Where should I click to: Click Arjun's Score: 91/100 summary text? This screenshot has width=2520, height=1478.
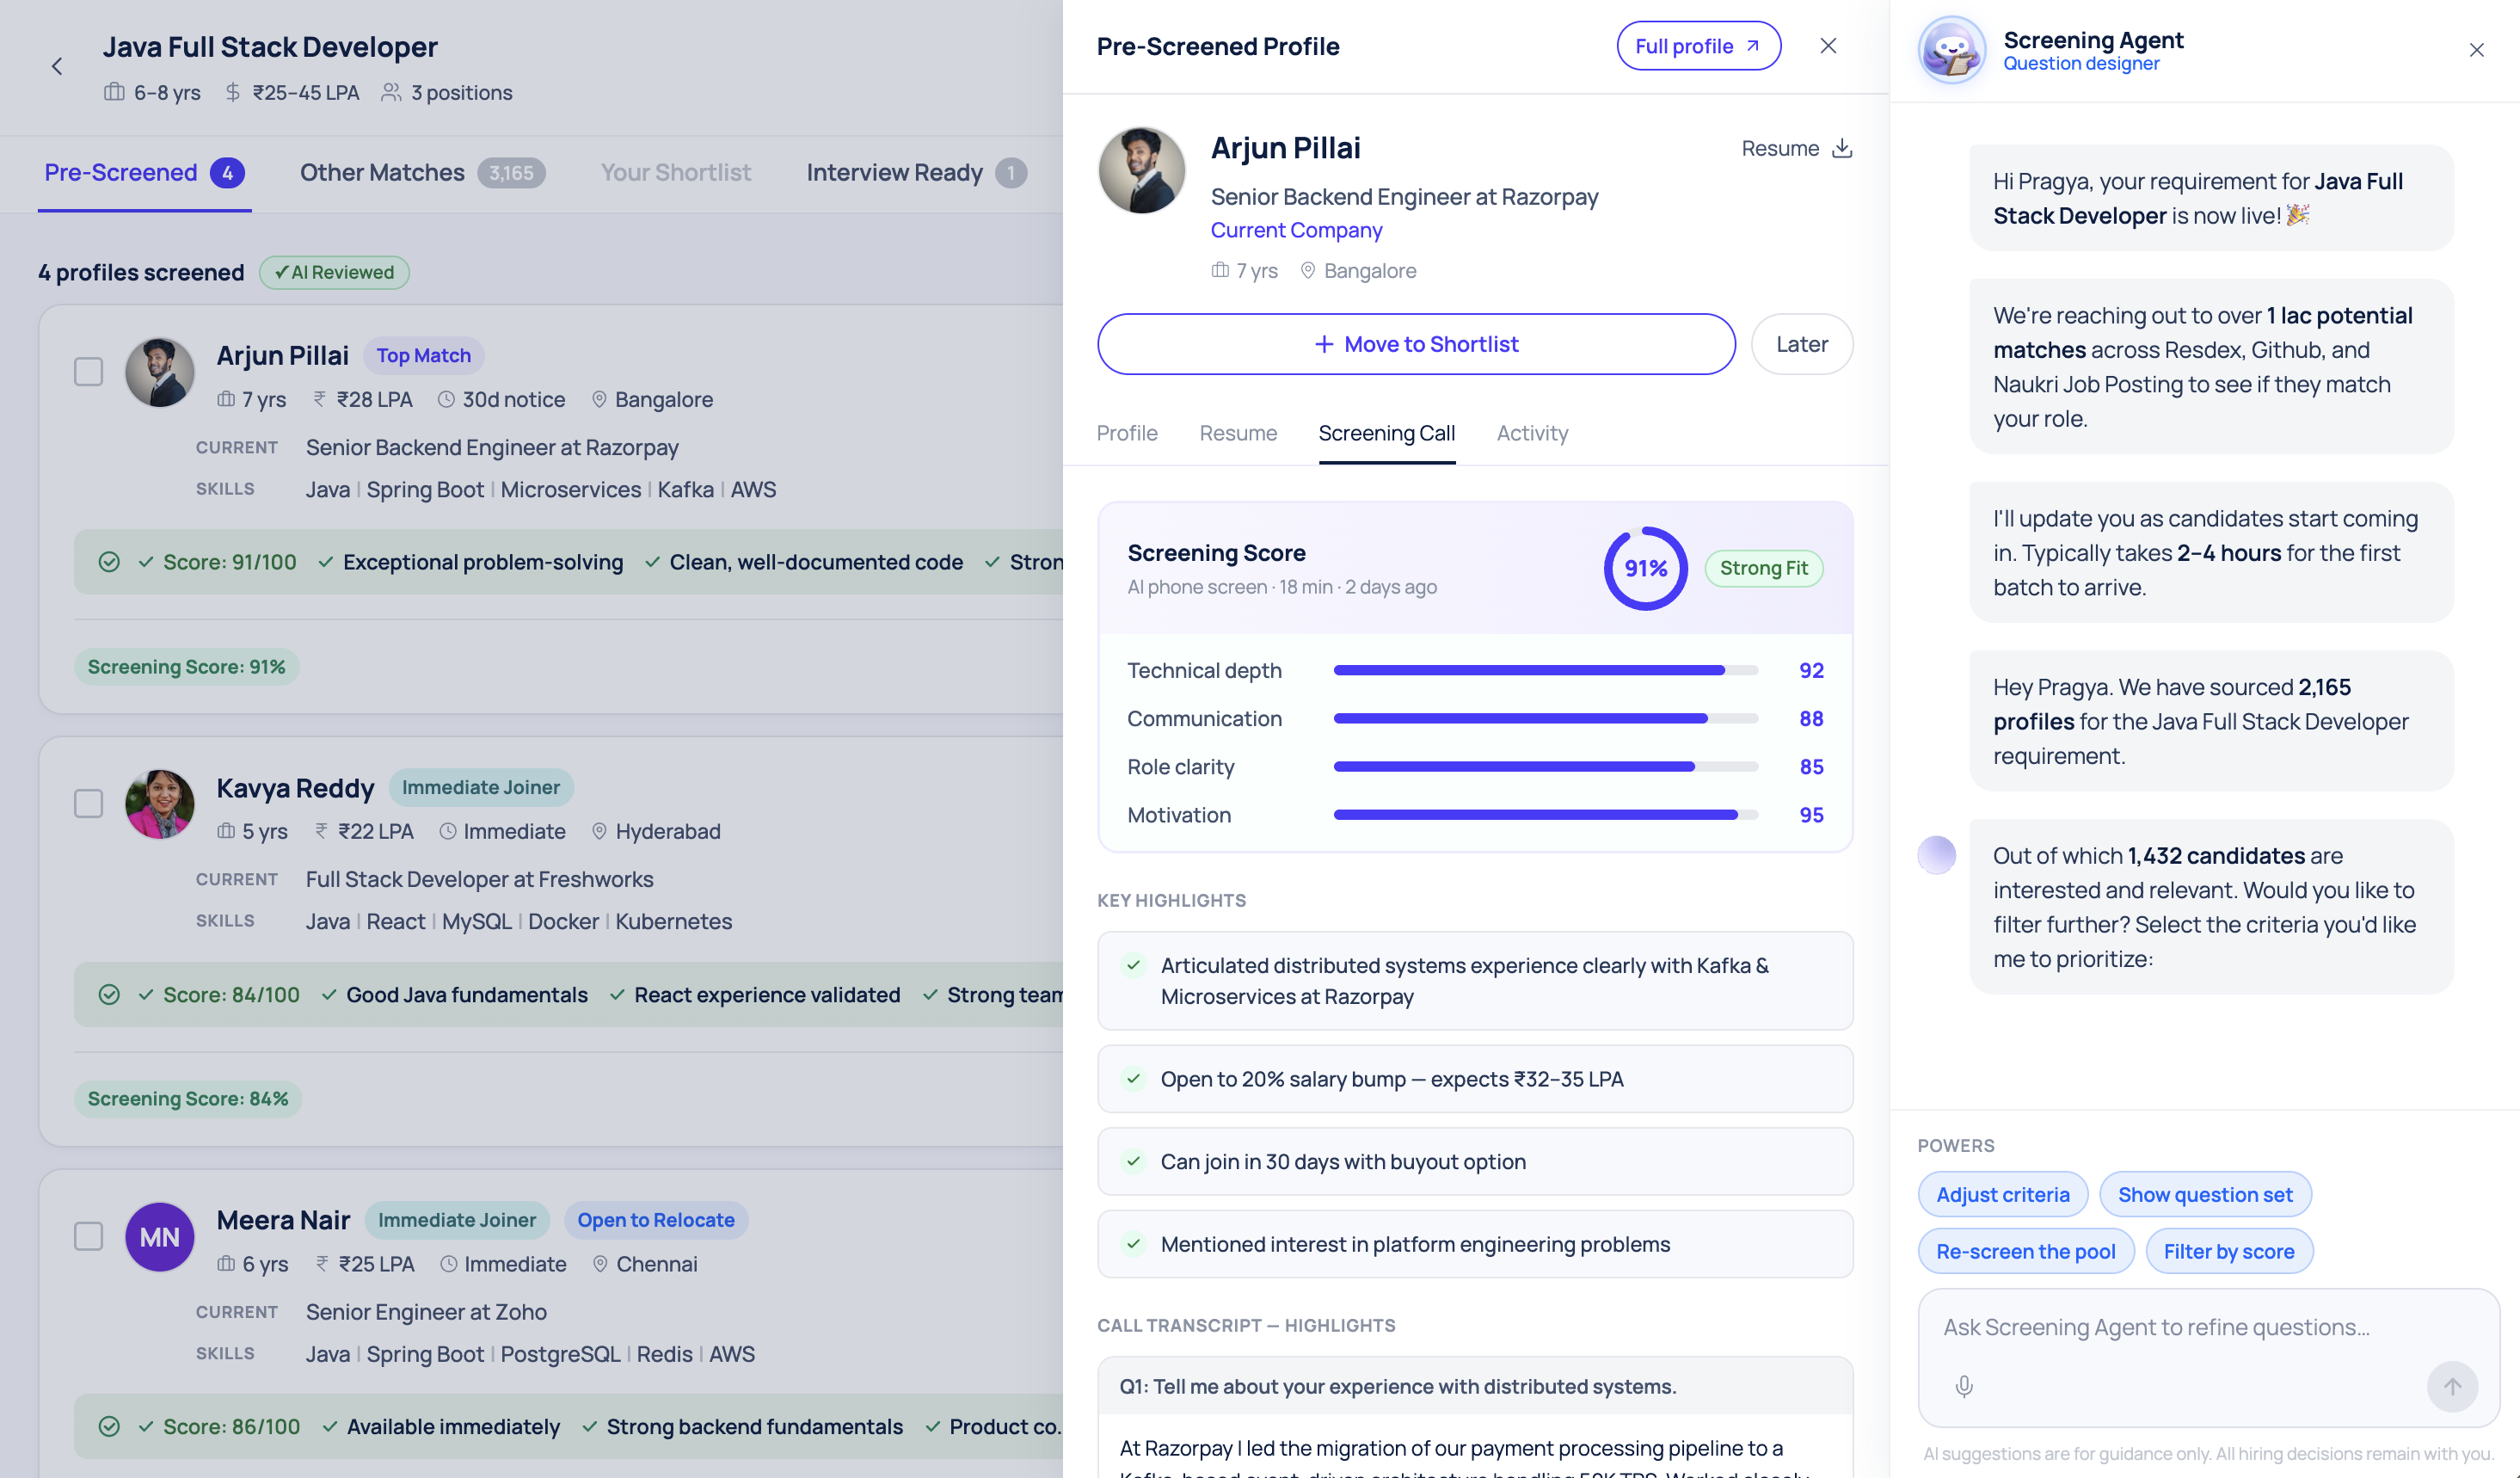click(230, 562)
